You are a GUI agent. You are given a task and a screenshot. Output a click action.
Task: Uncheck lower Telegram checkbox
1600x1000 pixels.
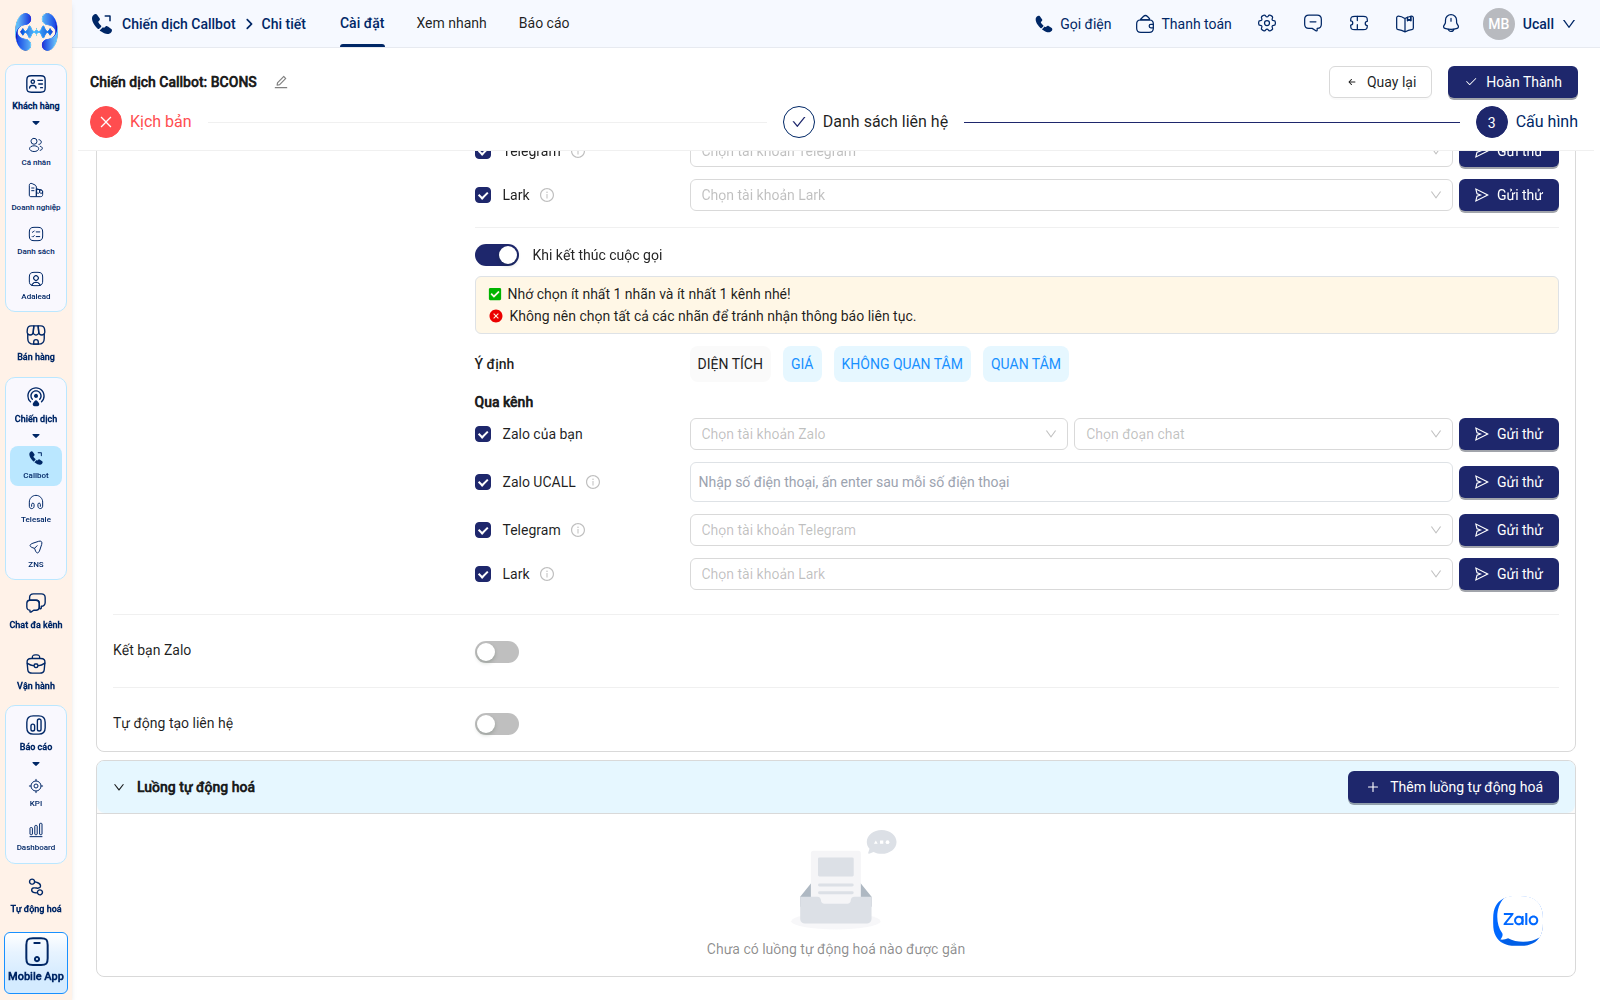483,530
